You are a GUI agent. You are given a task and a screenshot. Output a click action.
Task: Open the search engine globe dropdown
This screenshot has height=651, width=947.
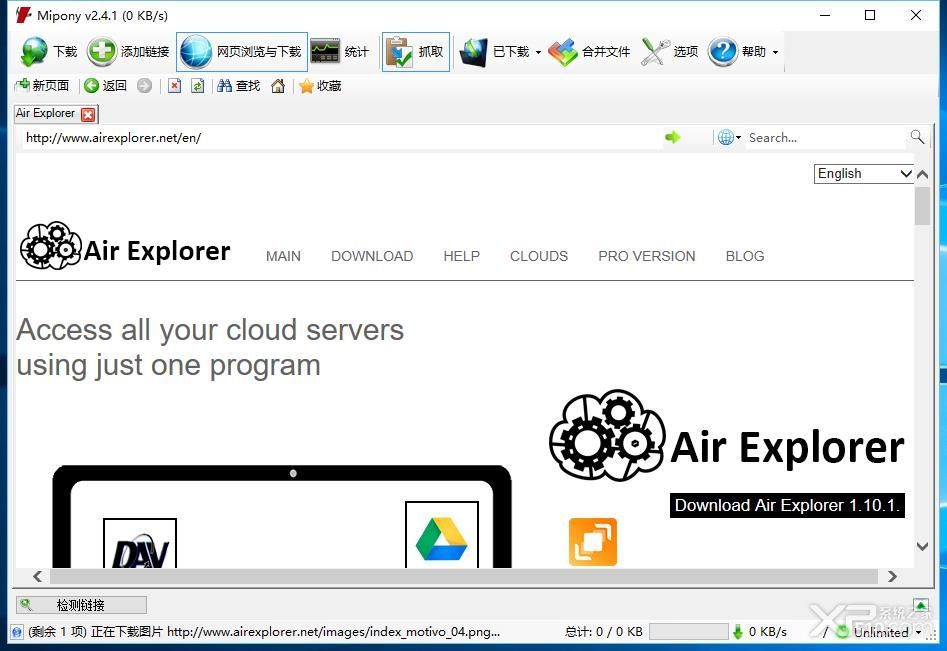tap(729, 138)
